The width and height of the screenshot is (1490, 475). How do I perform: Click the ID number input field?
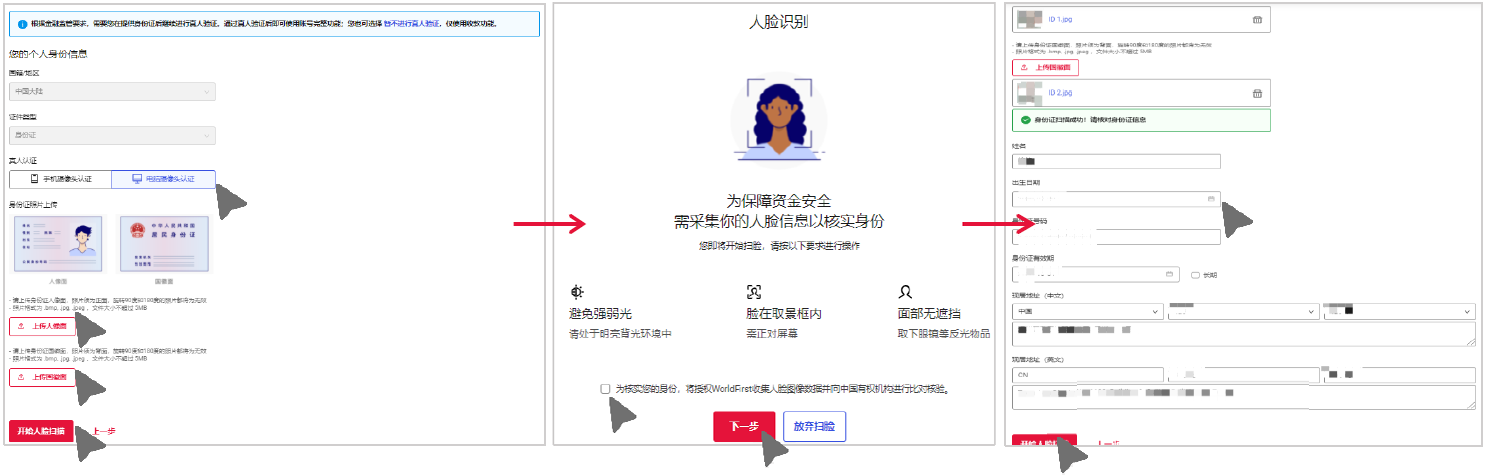point(1116,237)
